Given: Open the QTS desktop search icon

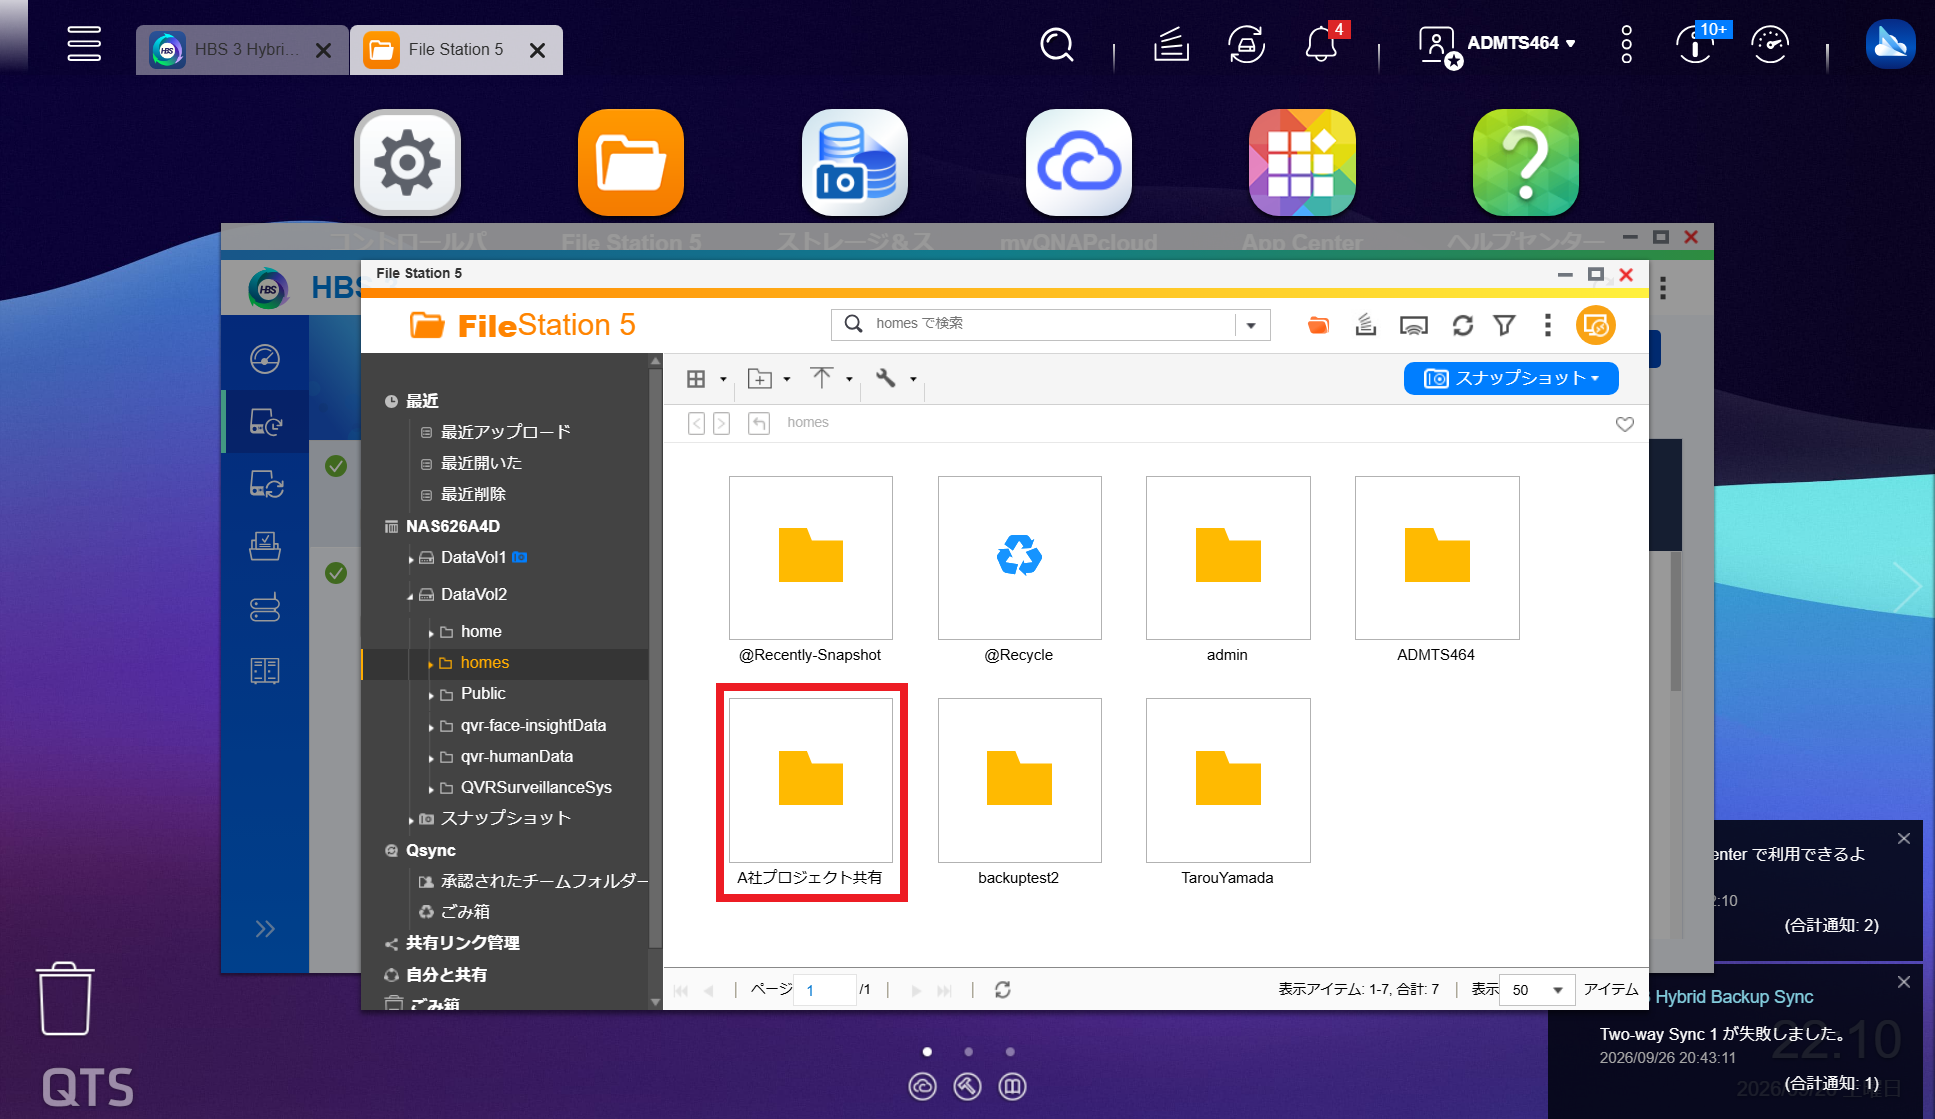Looking at the screenshot, I should click(x=1057, y=45).
